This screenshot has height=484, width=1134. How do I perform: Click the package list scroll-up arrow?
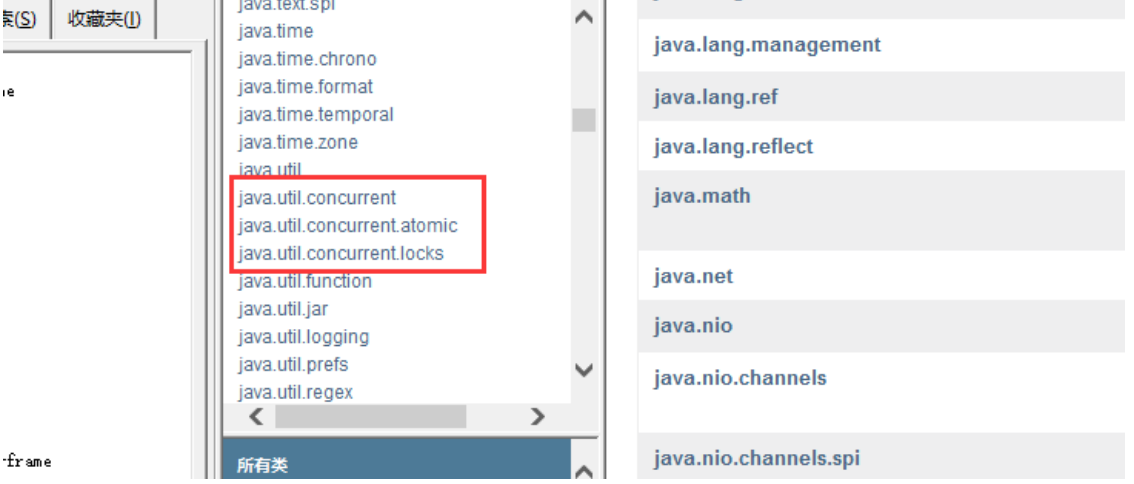[x=585, y=18]
